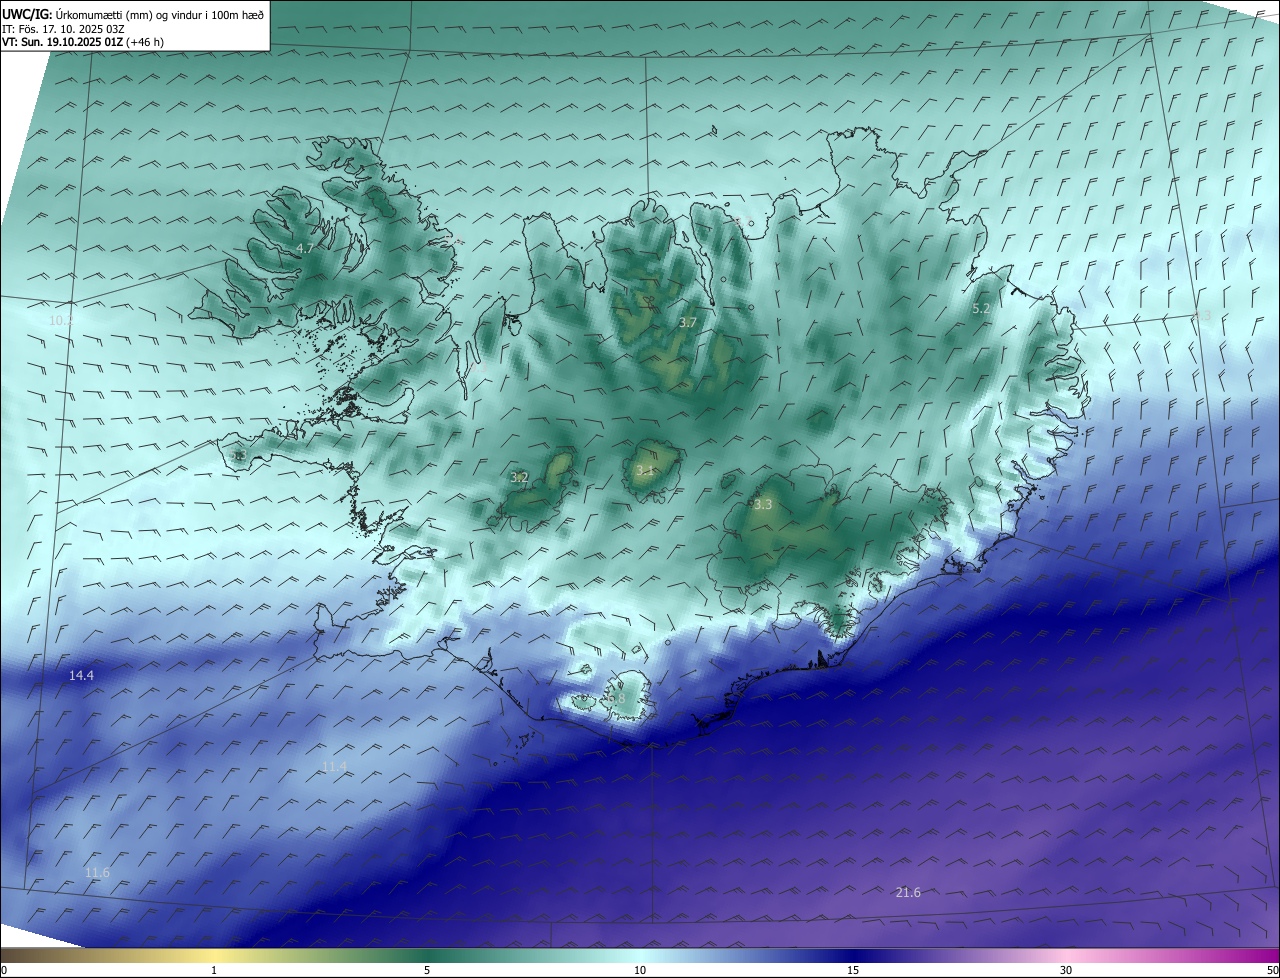Click the map title 'Úrkomumætti (mm) og vindur i 100m hæð'

[160, 14]
